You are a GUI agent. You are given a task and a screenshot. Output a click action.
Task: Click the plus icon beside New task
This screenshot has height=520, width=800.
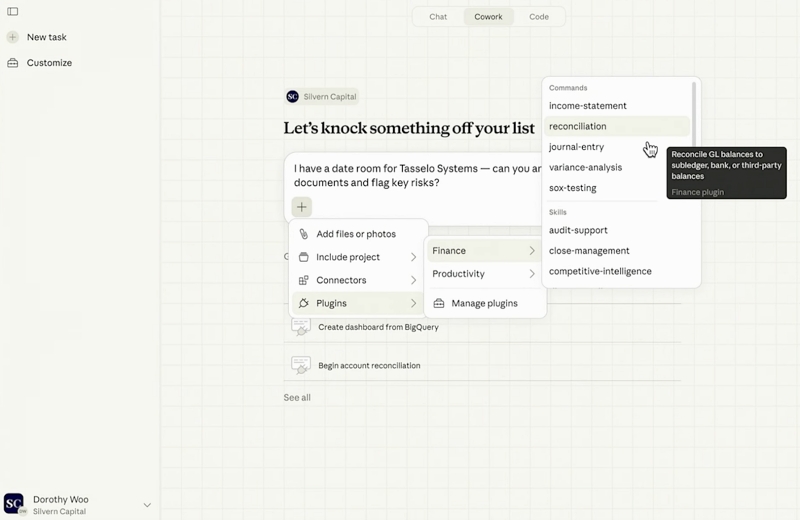[13, 37]
